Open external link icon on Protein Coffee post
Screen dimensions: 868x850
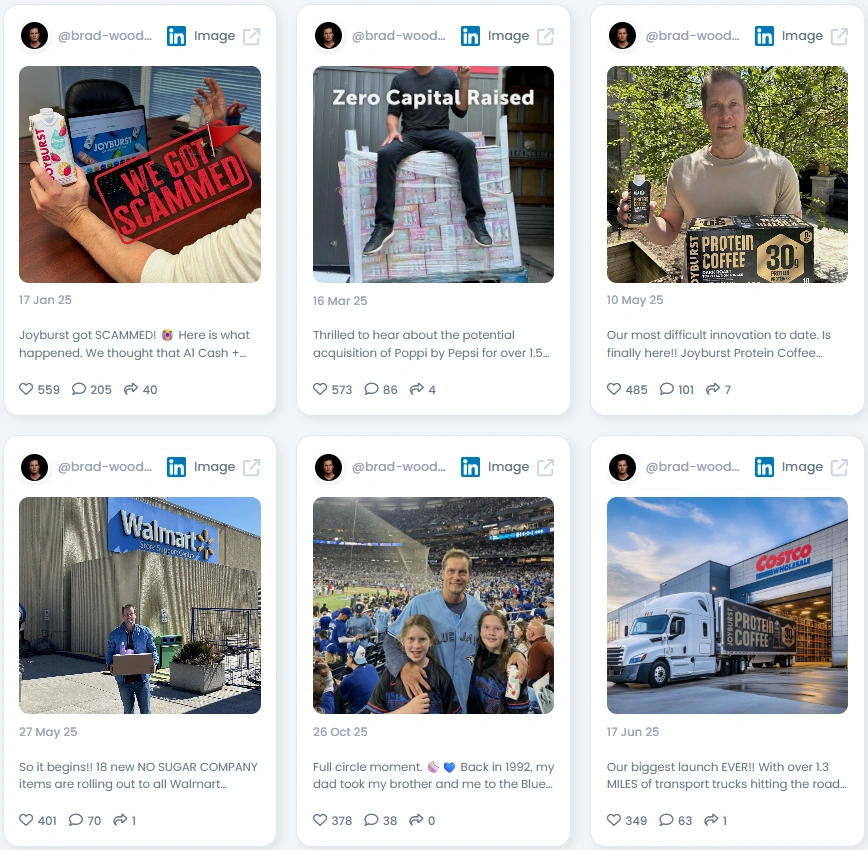[x=839, y=36]
